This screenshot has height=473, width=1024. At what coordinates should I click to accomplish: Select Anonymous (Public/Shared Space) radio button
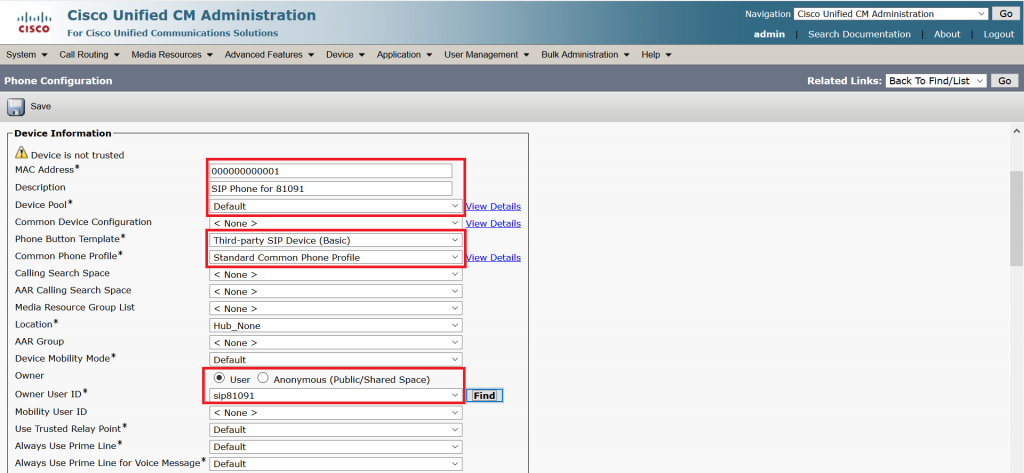tap(264, 379)
